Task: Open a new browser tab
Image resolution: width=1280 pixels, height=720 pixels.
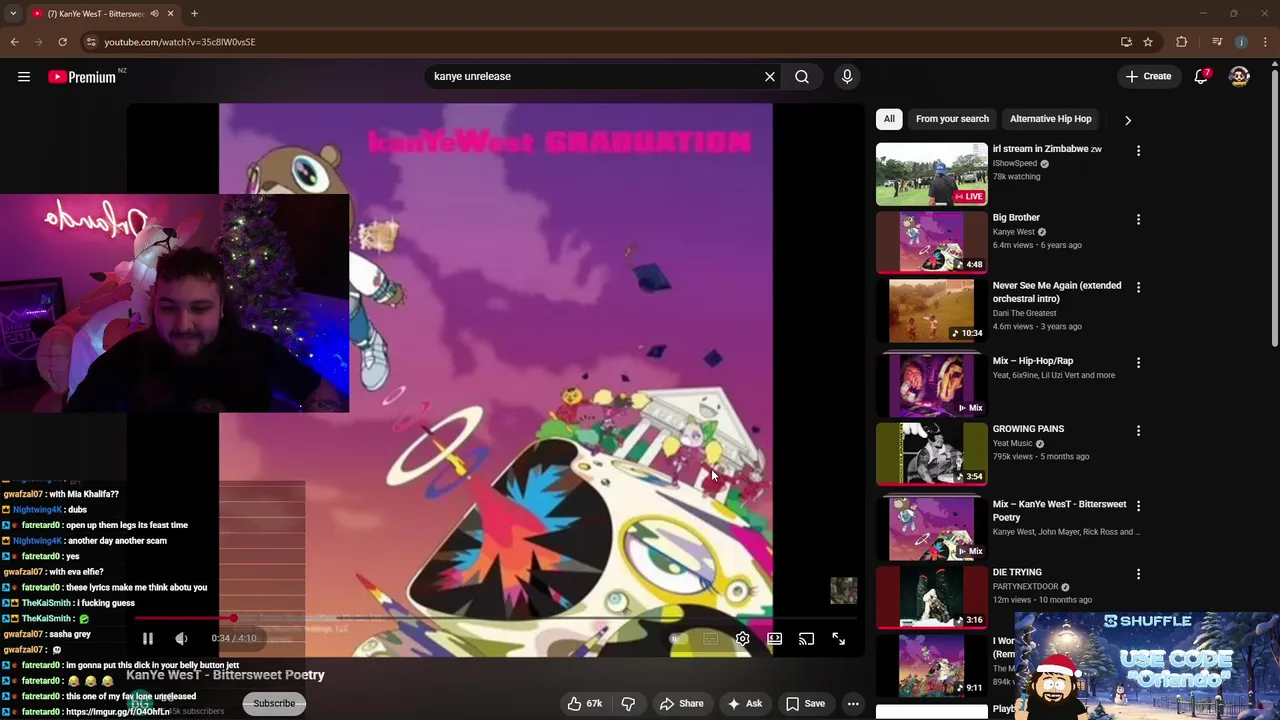Action: (194, 14)
